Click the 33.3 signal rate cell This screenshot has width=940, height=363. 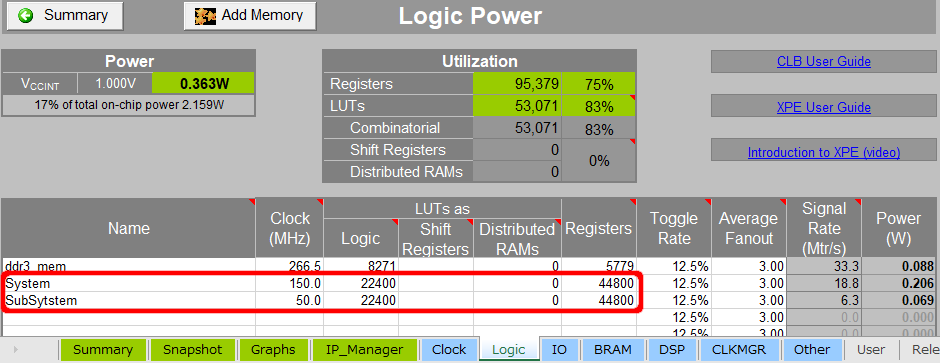[824, 267]
